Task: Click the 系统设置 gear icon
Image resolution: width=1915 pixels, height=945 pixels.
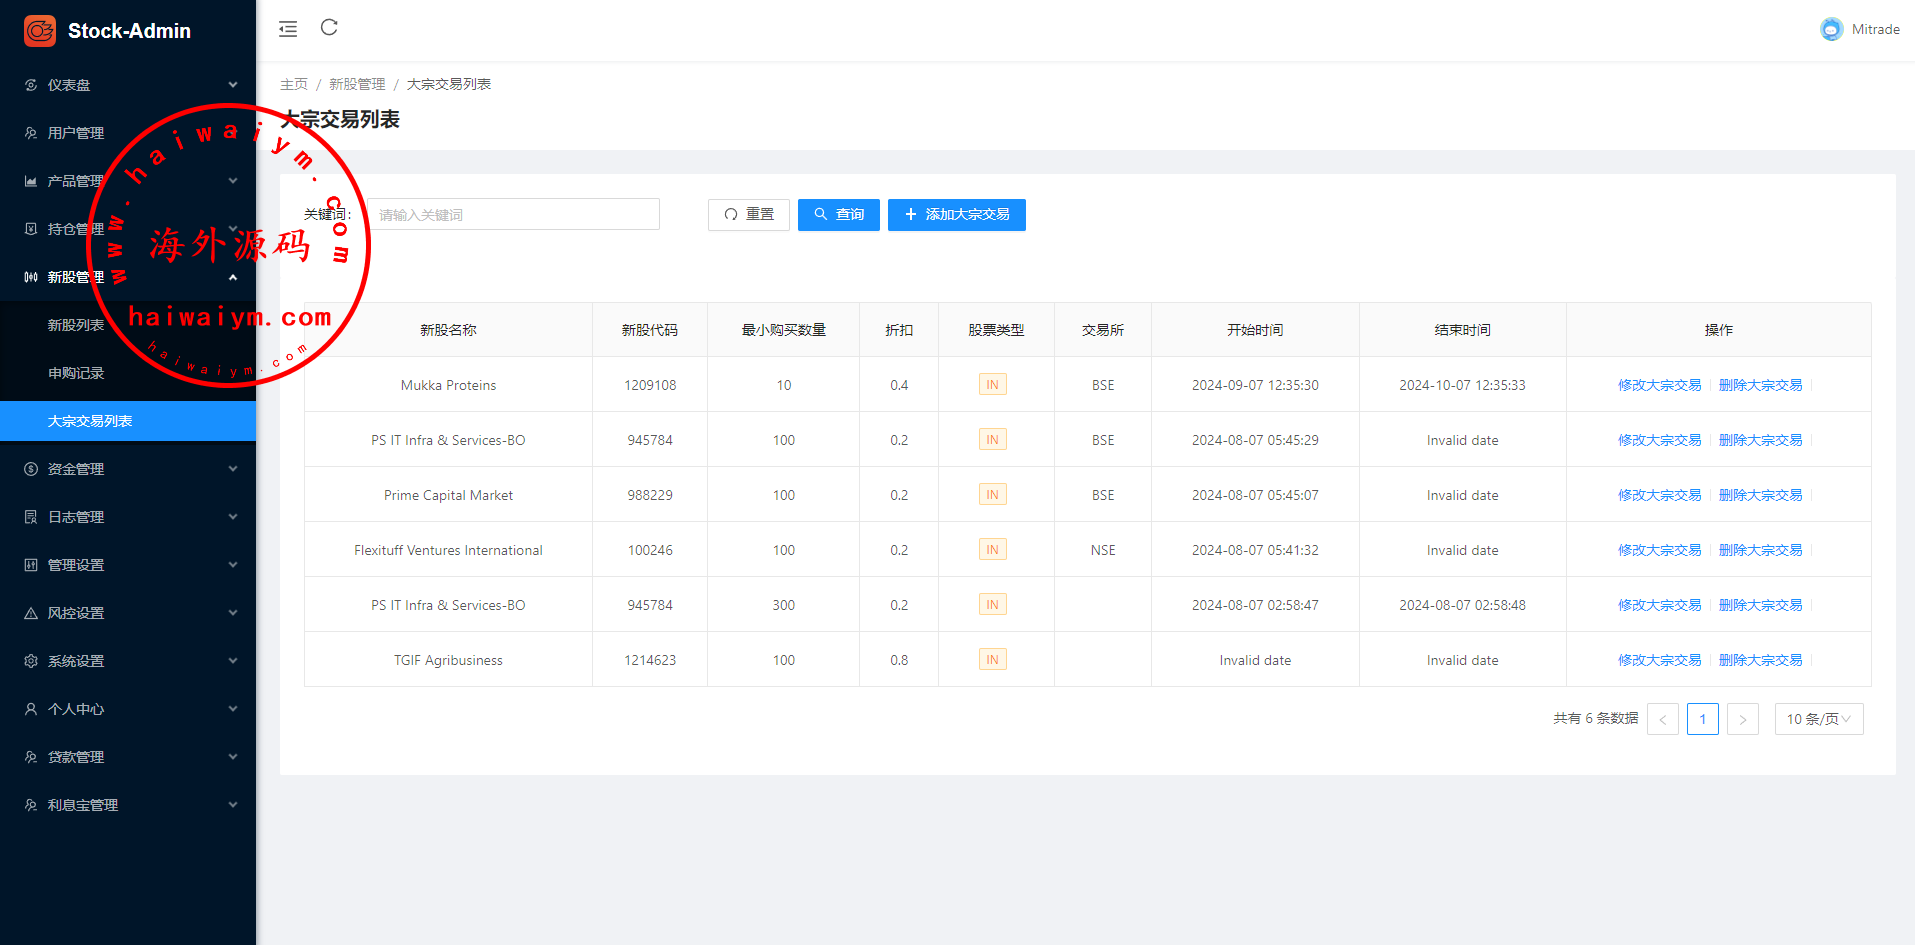Action: (x=31, y=661)
